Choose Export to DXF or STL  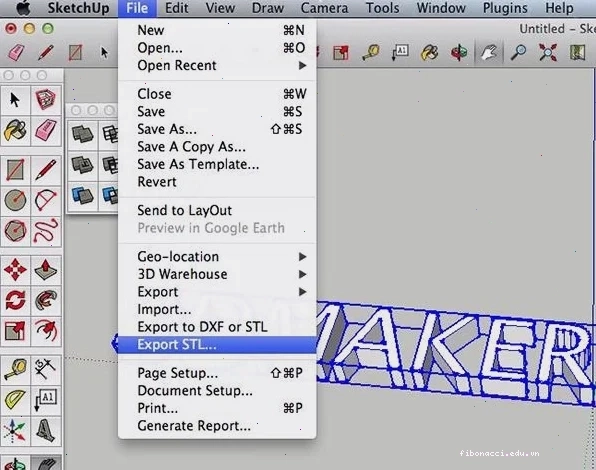coord(217,327)
